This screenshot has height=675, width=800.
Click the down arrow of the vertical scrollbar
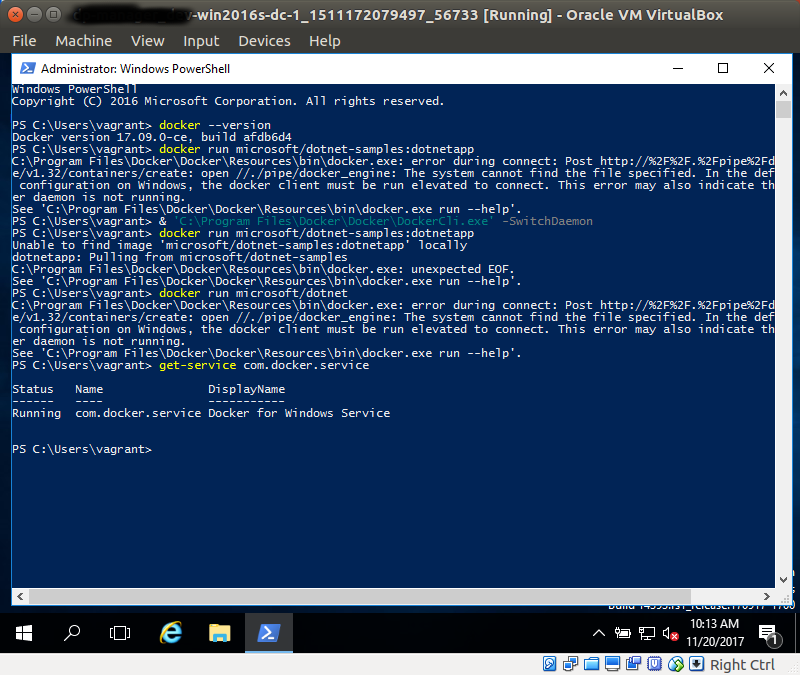[x=783, y=578]
